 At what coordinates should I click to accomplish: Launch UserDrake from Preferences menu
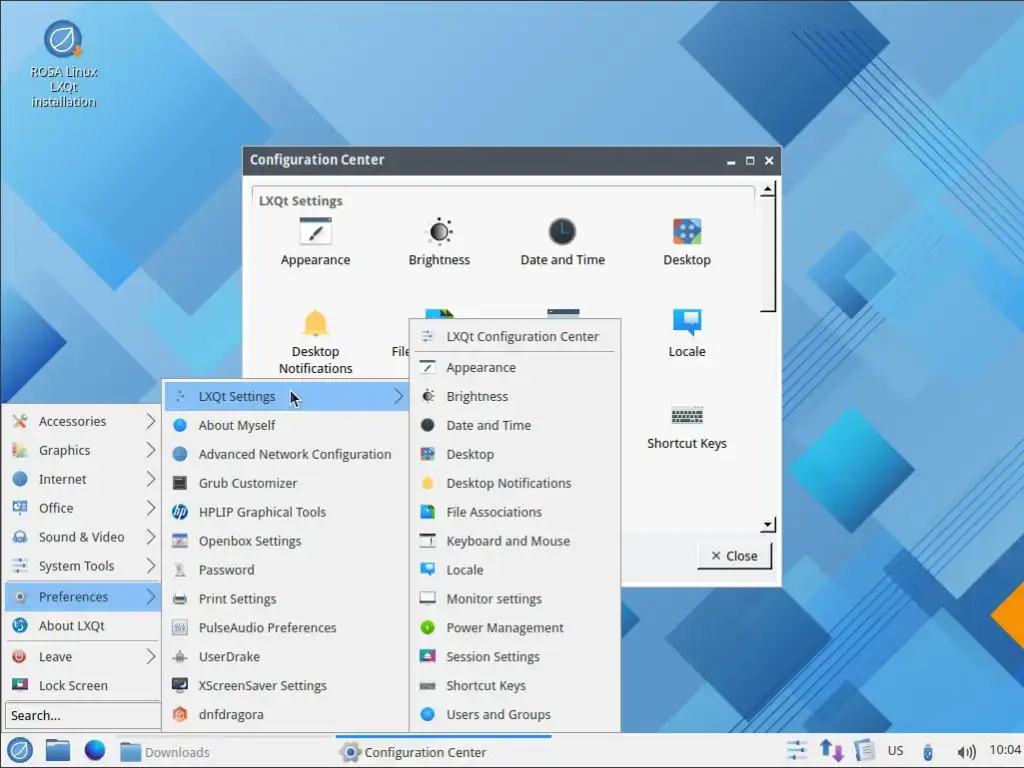point(287,656)
